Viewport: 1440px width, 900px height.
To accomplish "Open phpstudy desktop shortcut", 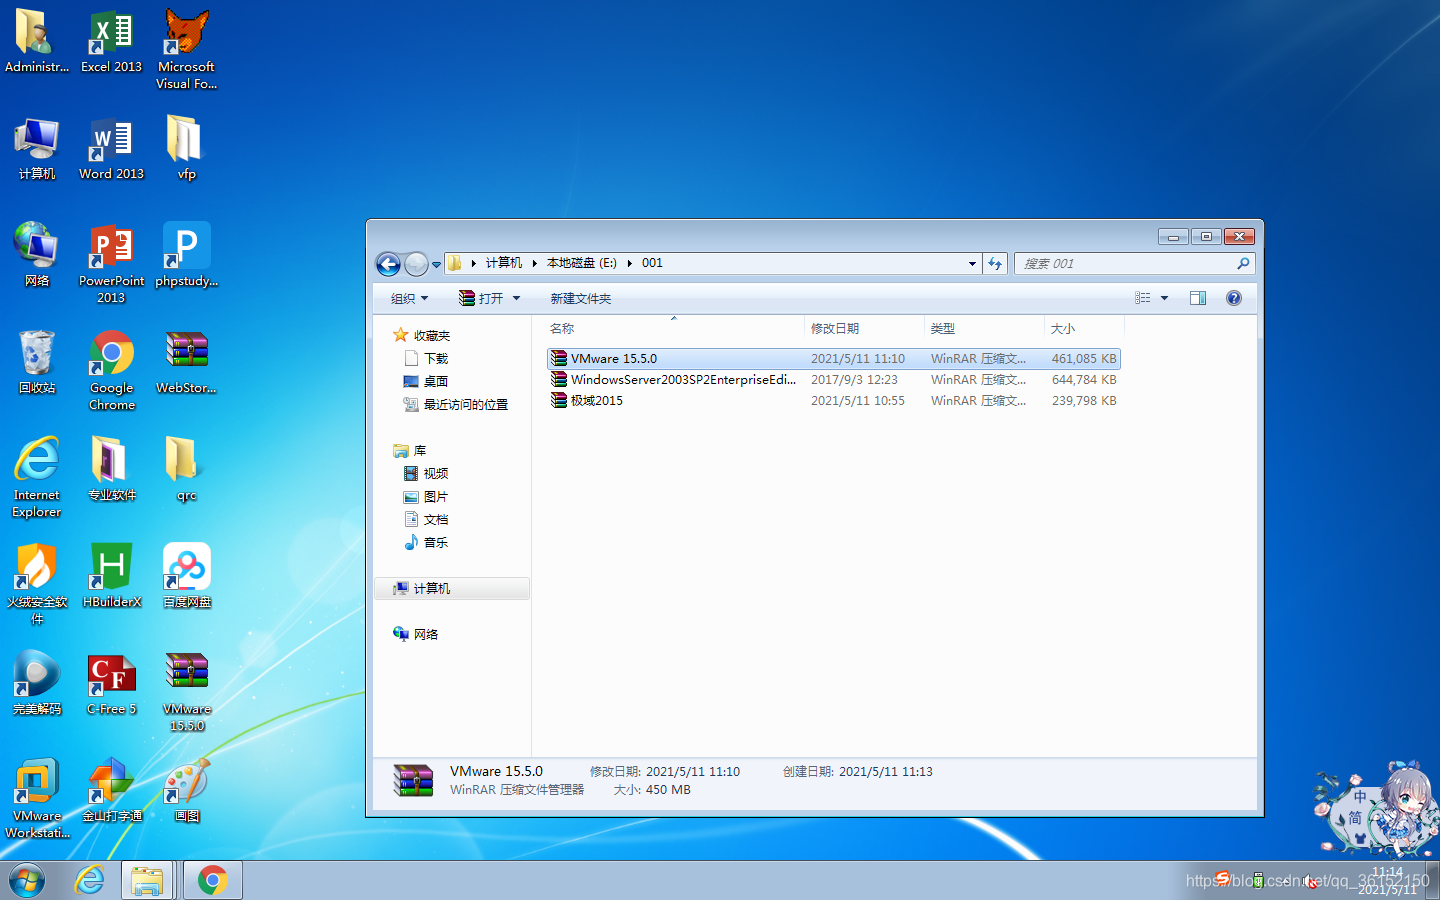I will coord(186,255).
